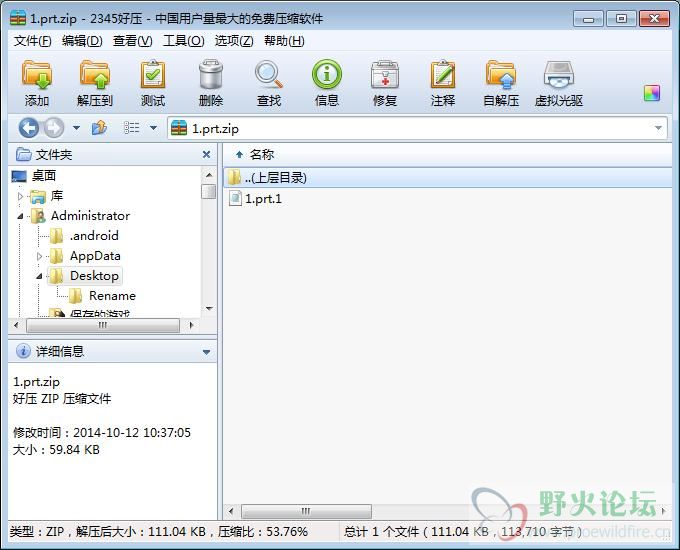The height and width of the screenshot is (550, 680).
Task: Select the ..(上层目录) row
Action: (x=448, y=177)
